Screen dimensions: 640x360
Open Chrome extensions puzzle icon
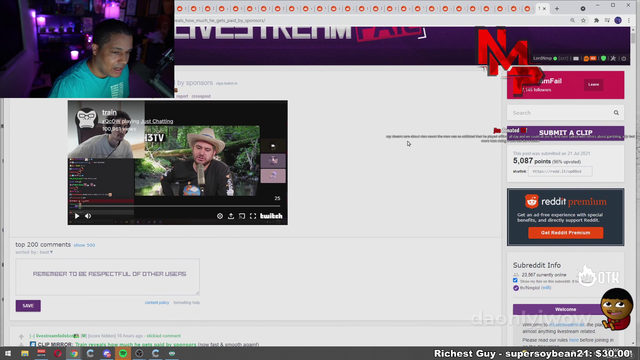[596, 20]
